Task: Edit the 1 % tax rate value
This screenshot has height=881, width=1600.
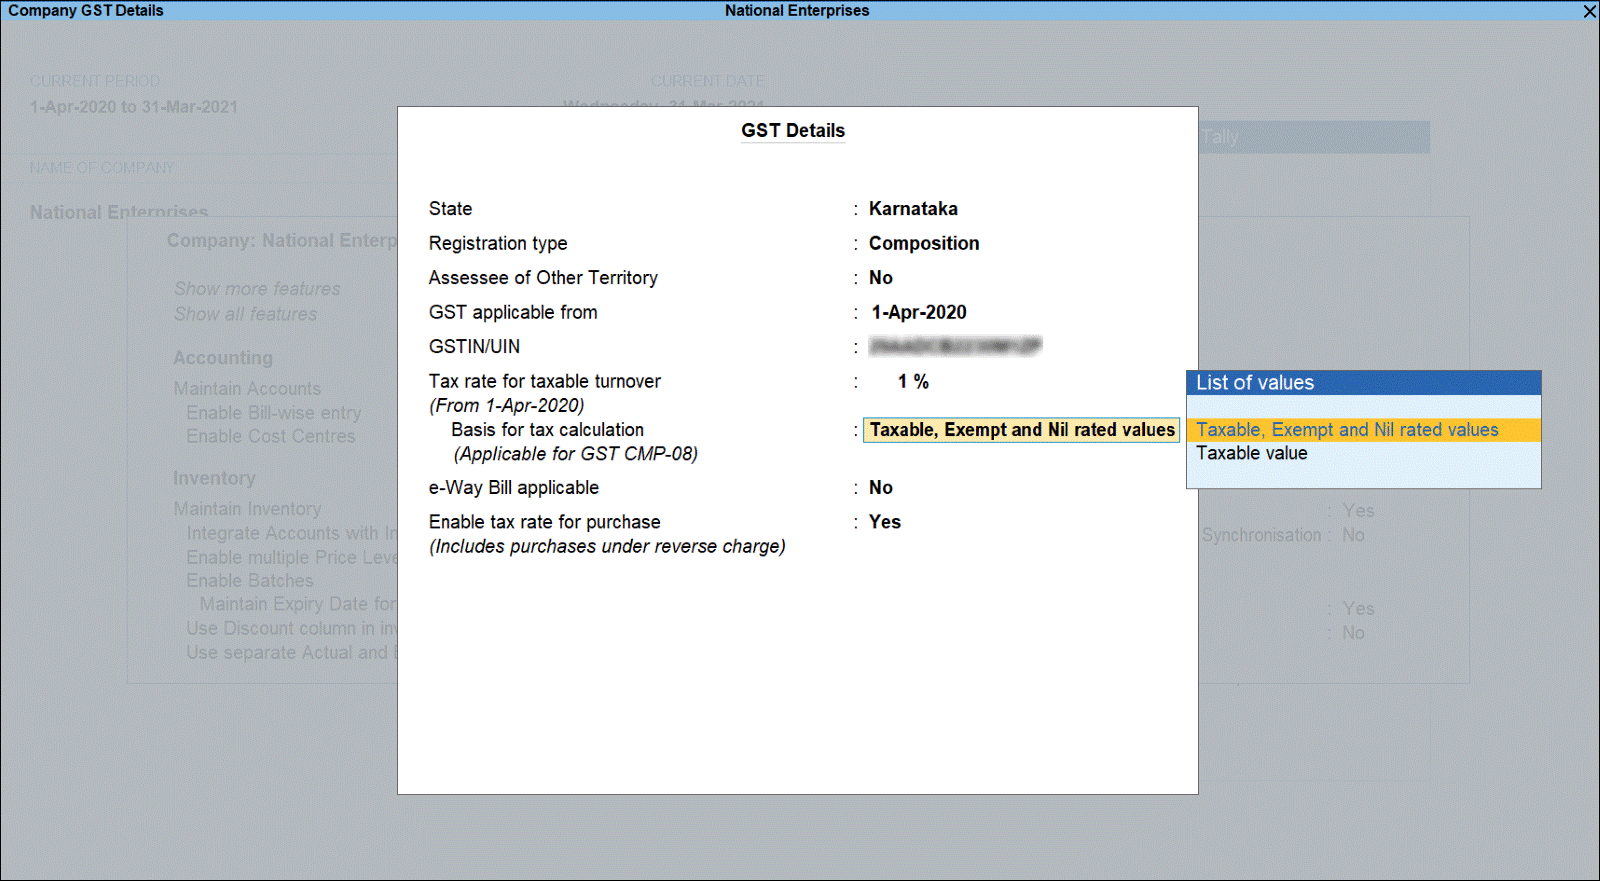Action: point(913,382)
